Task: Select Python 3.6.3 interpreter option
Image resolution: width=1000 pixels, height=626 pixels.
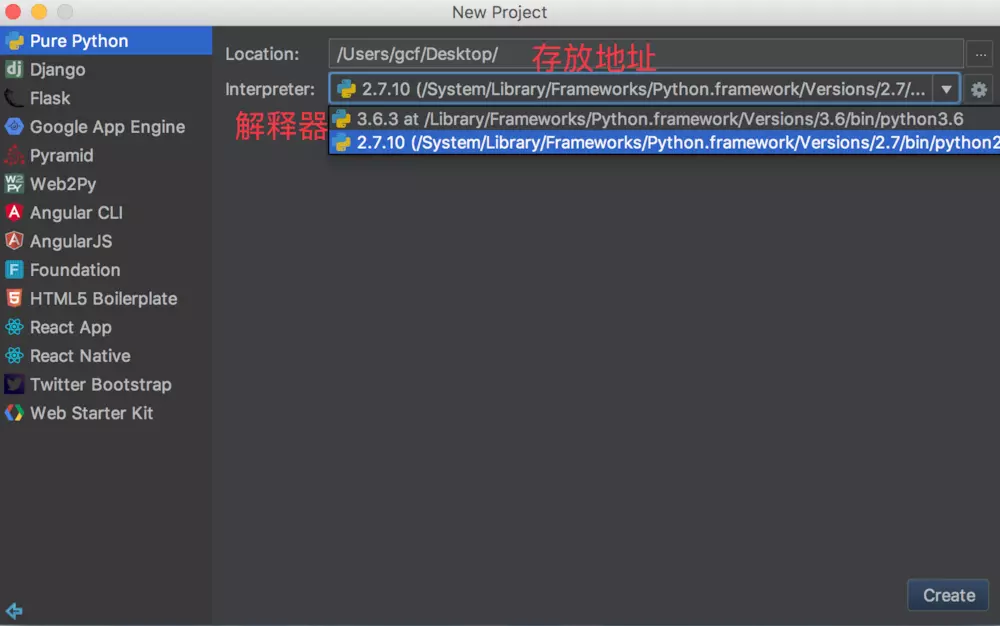Action: 660,119
